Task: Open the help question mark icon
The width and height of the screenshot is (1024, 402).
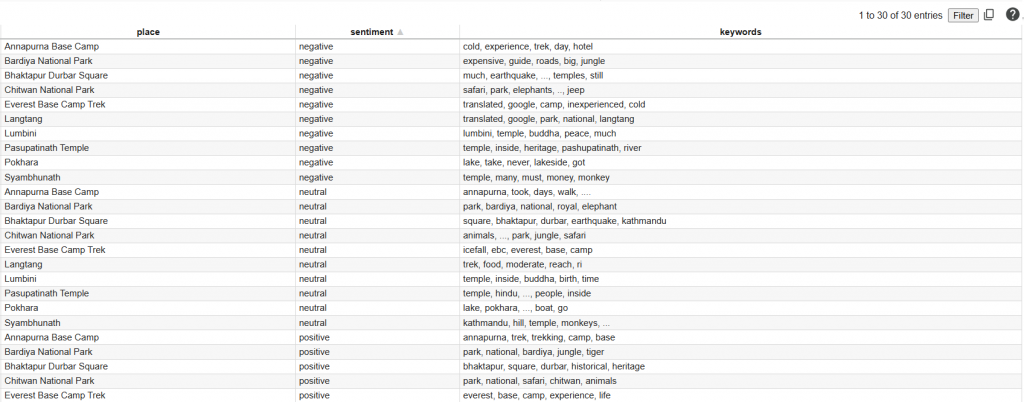Action: point(1012,15)
